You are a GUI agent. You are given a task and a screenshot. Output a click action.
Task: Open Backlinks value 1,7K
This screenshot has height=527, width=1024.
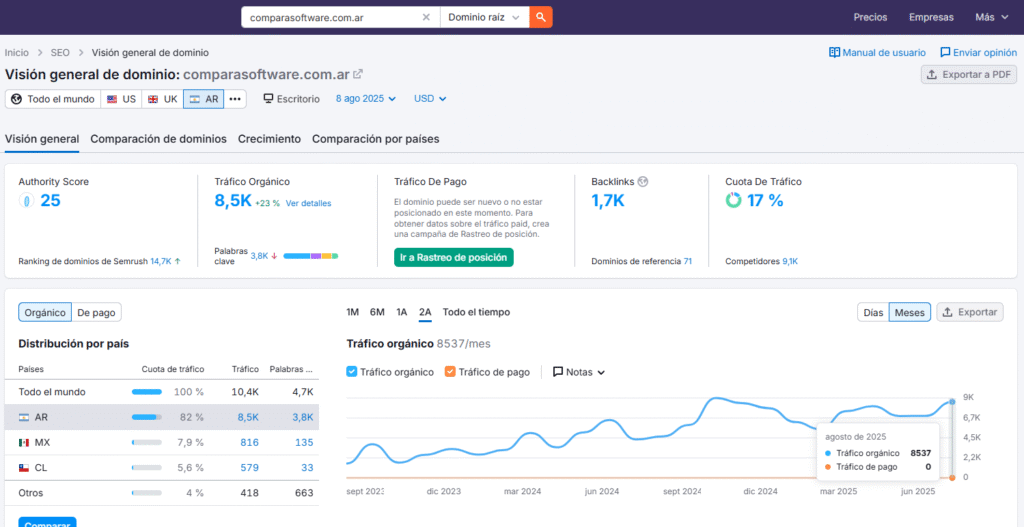click(608, 201)
